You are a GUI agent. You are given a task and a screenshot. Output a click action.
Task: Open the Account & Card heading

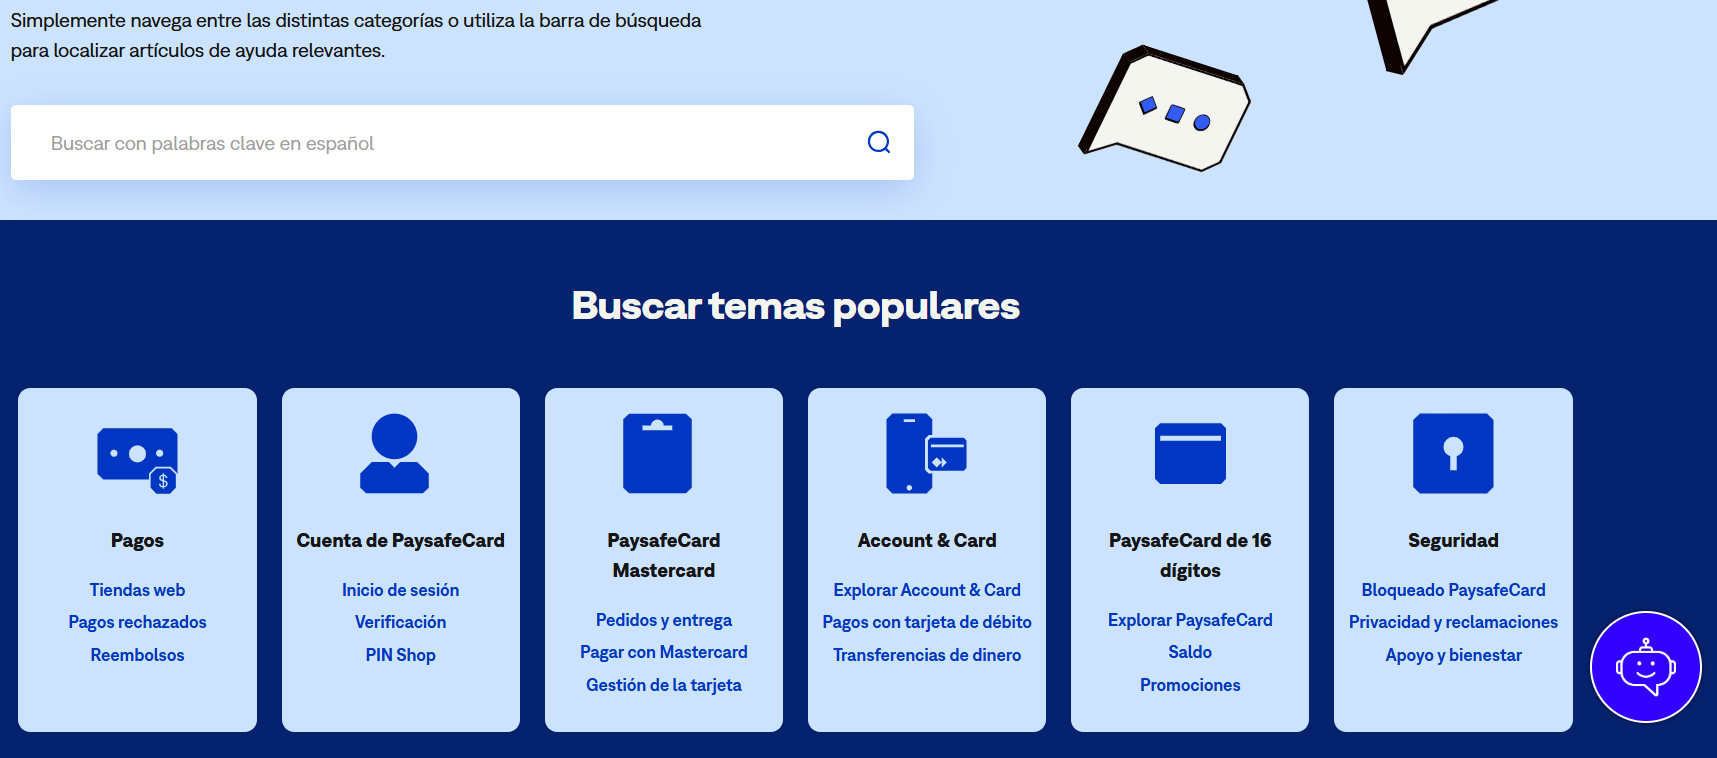927,540
